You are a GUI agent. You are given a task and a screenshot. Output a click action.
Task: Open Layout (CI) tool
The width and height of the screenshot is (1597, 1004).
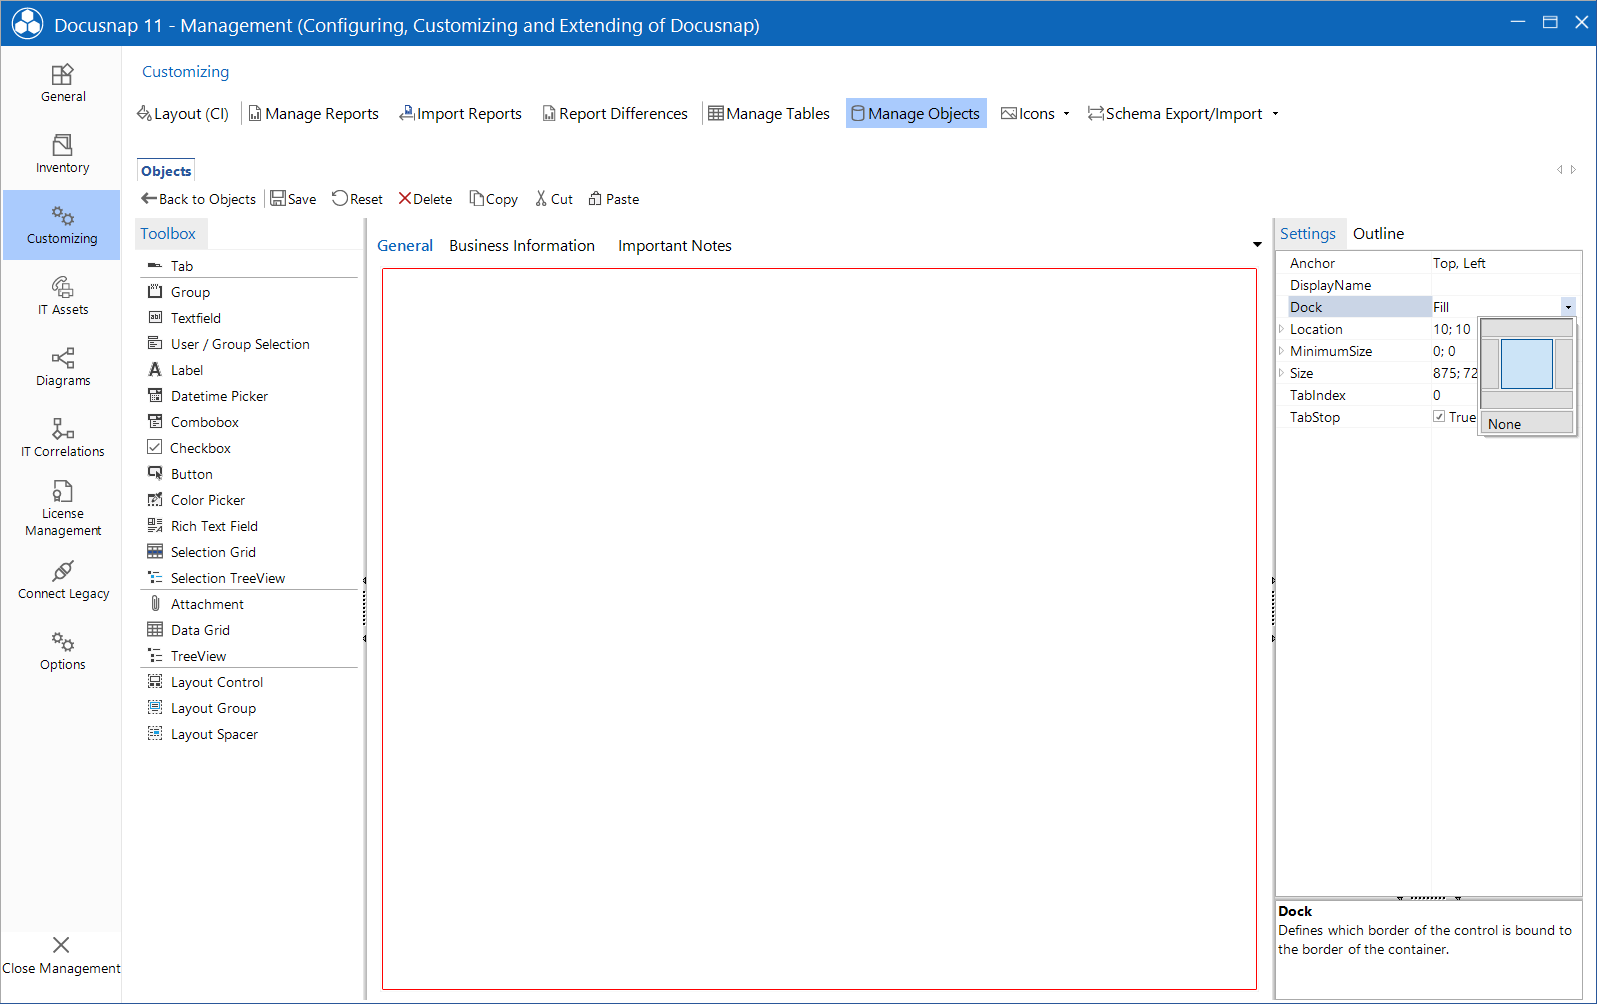(x=183, y=114)
